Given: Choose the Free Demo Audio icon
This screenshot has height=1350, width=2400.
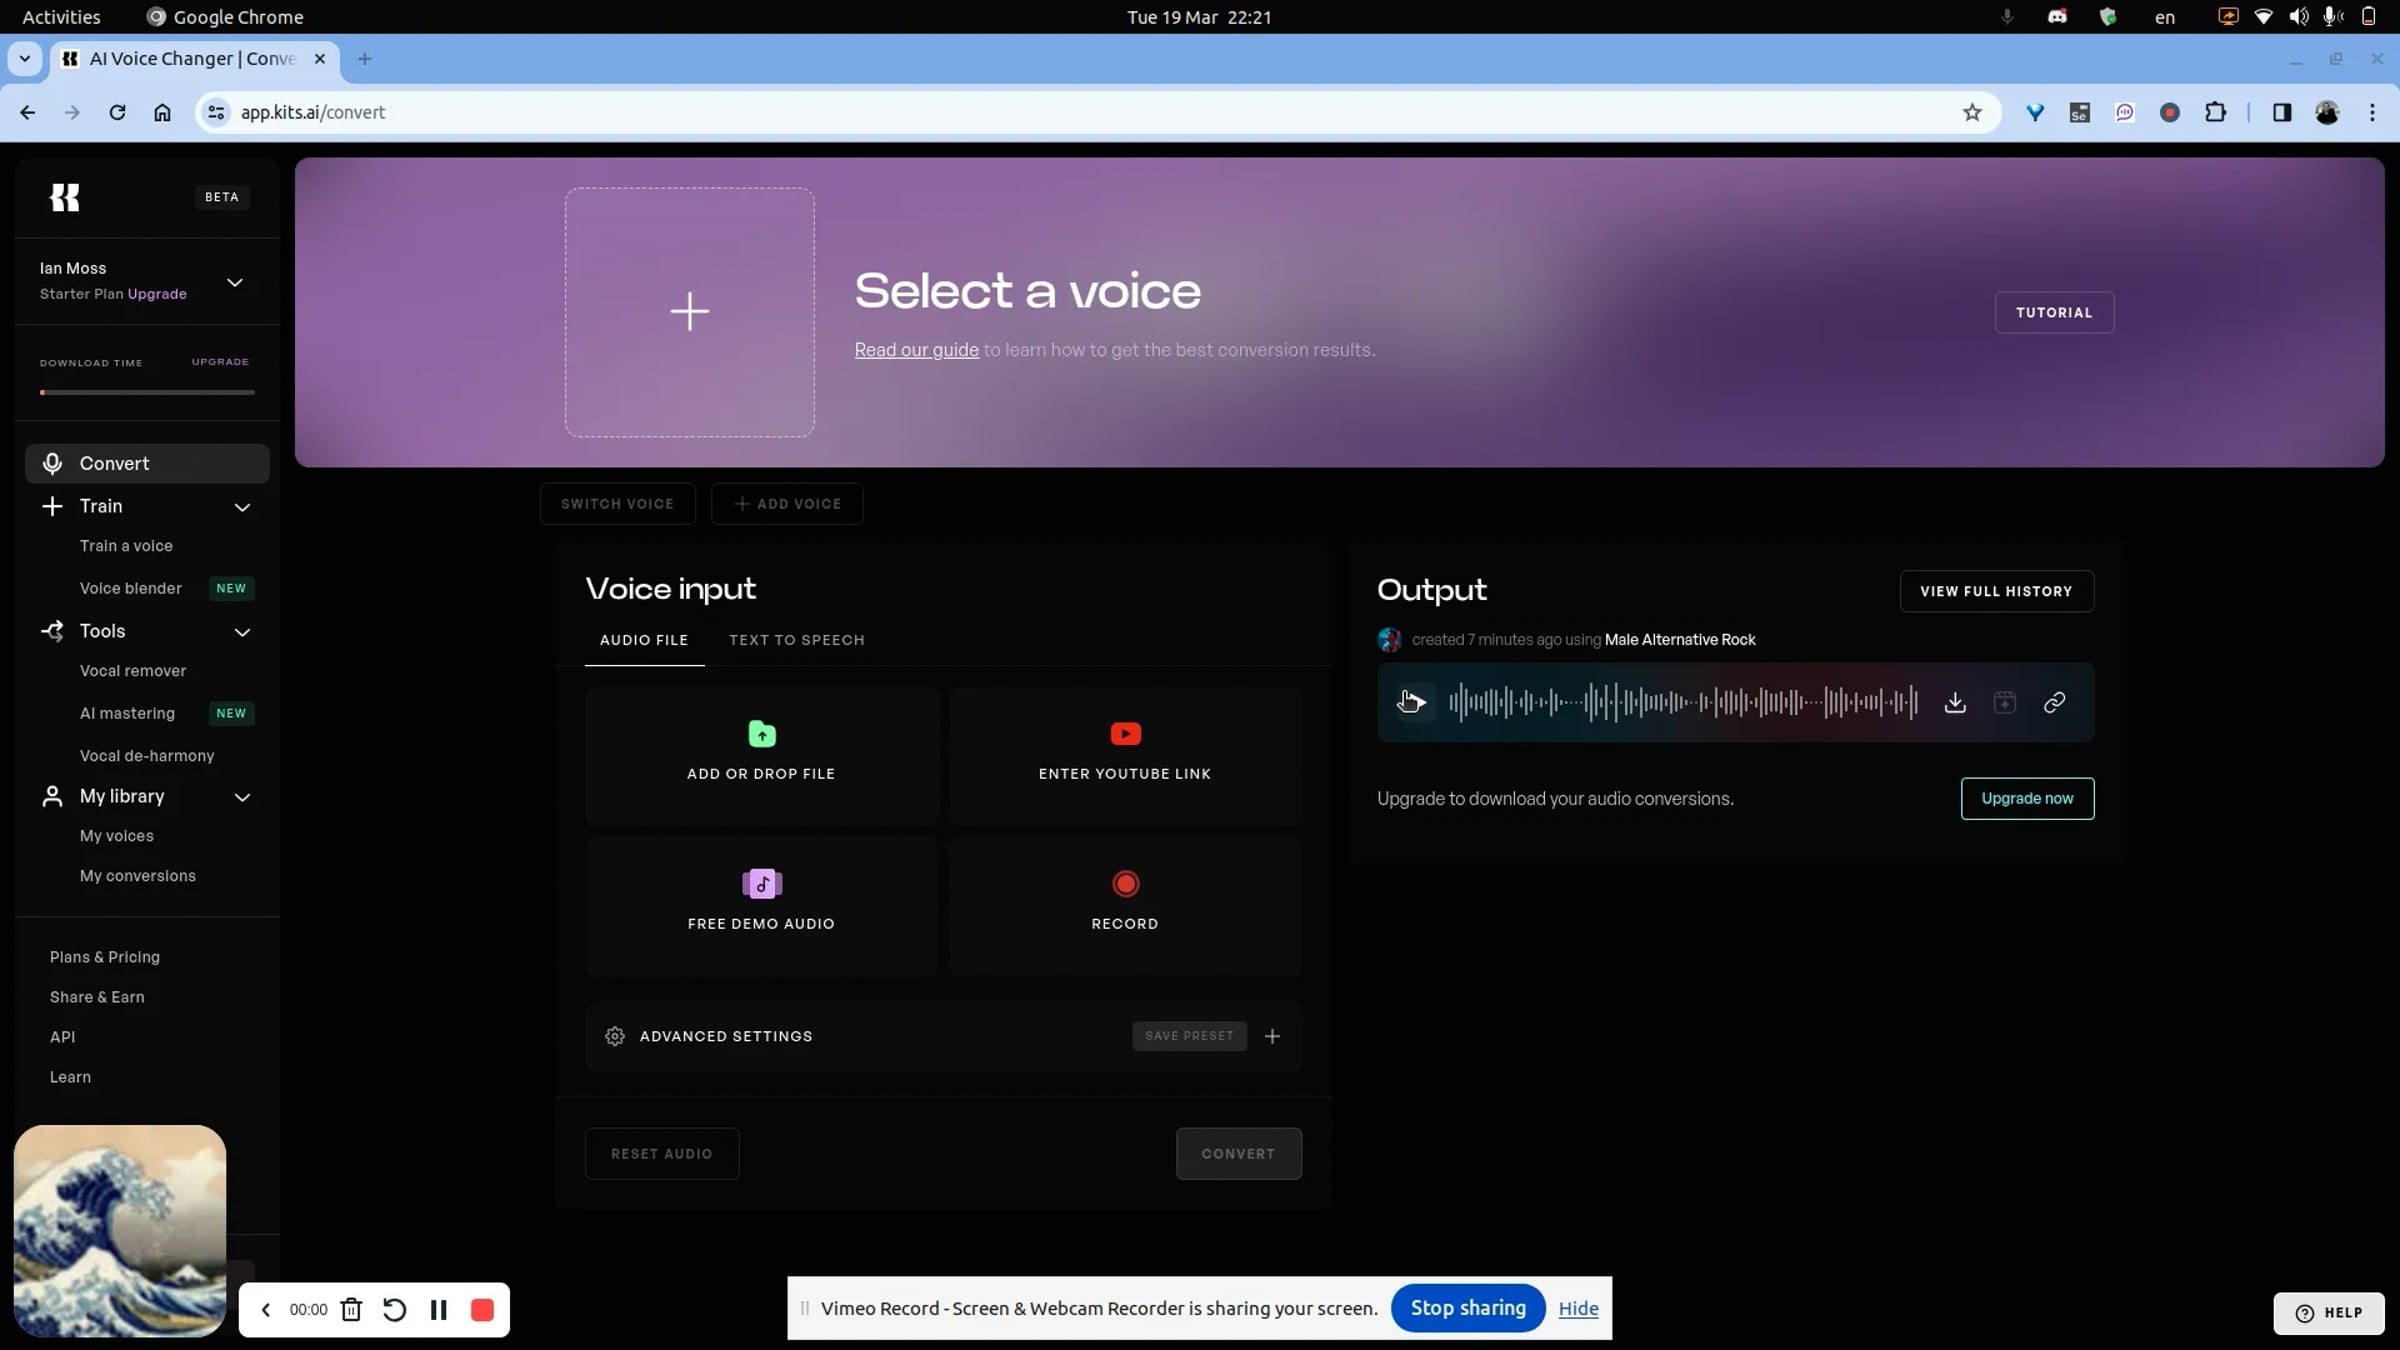Looking at the screenshot, I should [x=761, y=884].
